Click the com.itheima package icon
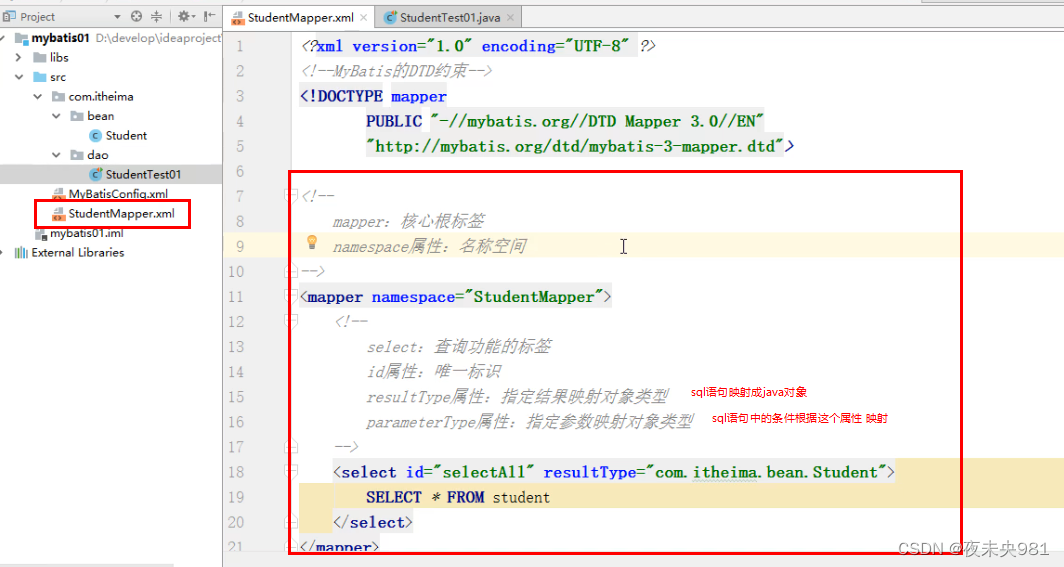 click(x=59, y=97)
